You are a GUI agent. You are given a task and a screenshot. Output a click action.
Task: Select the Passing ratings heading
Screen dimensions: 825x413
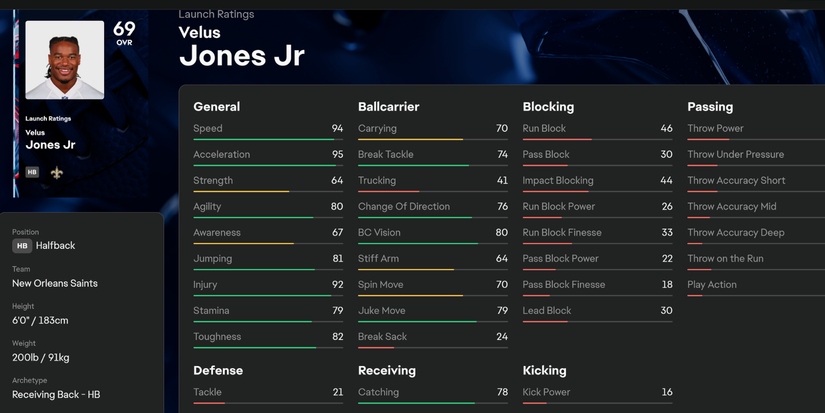(710, 106)
